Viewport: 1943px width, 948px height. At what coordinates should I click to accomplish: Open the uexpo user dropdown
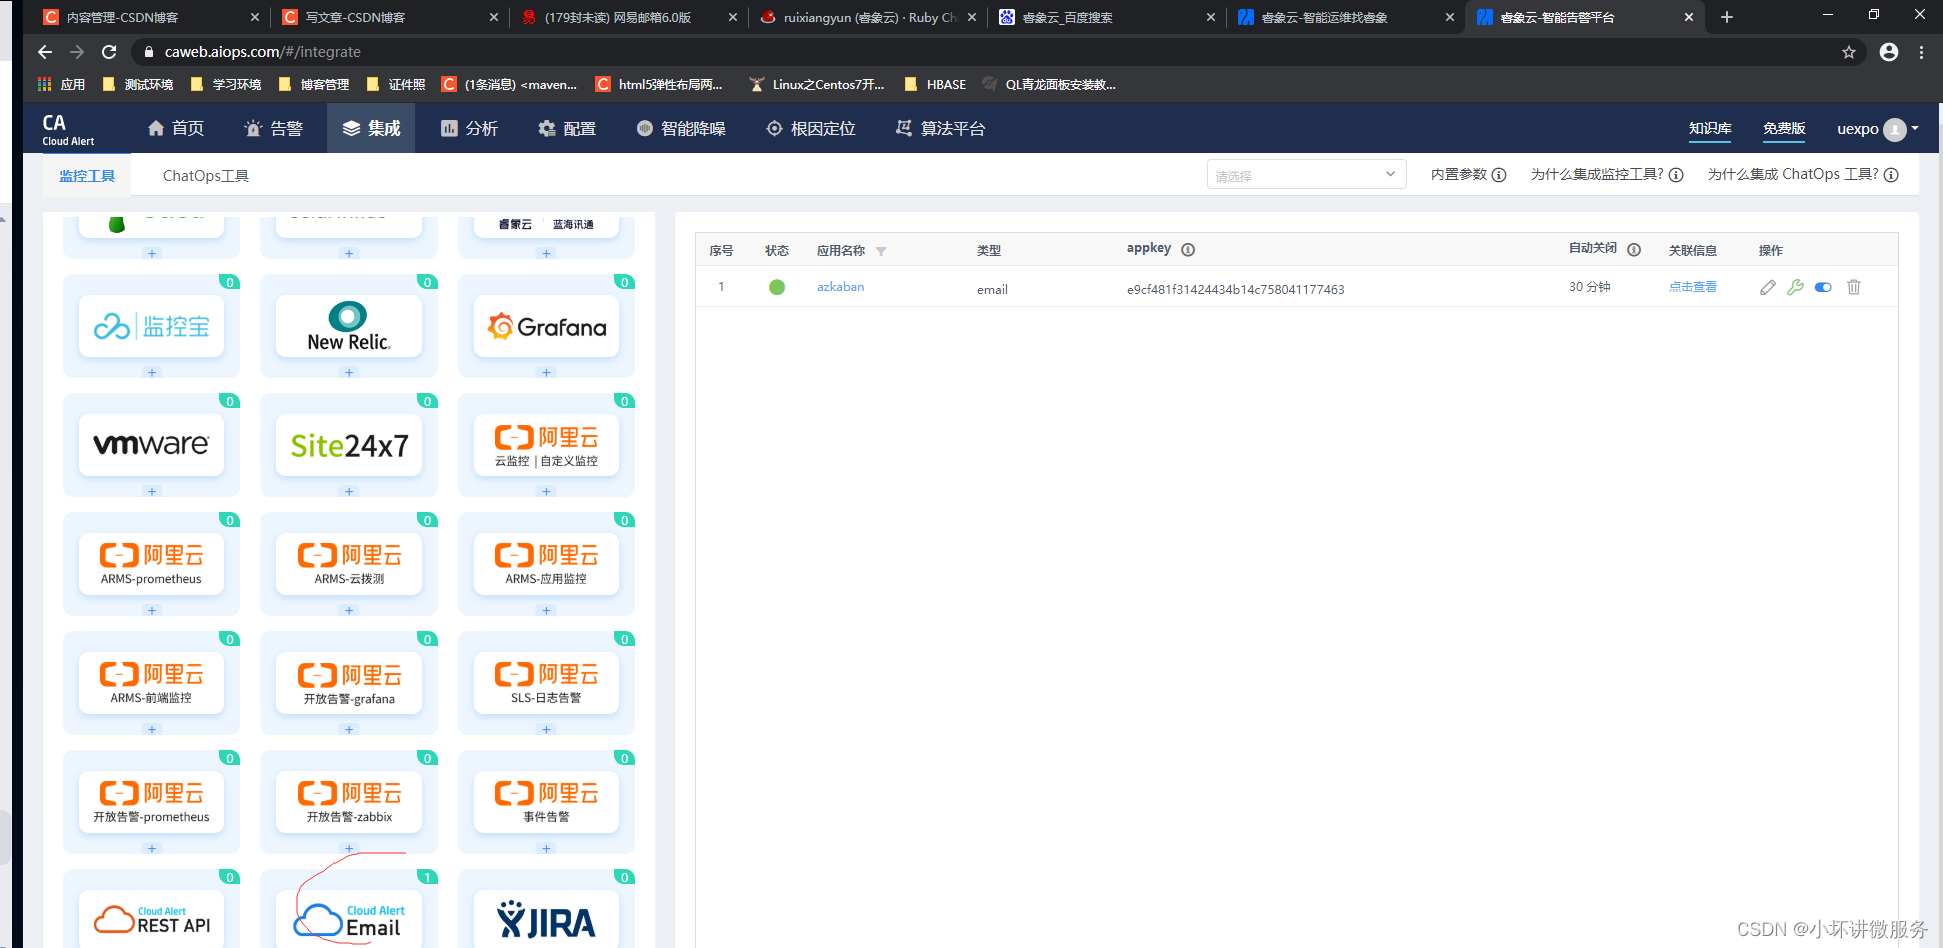[x=1878, y=129]
